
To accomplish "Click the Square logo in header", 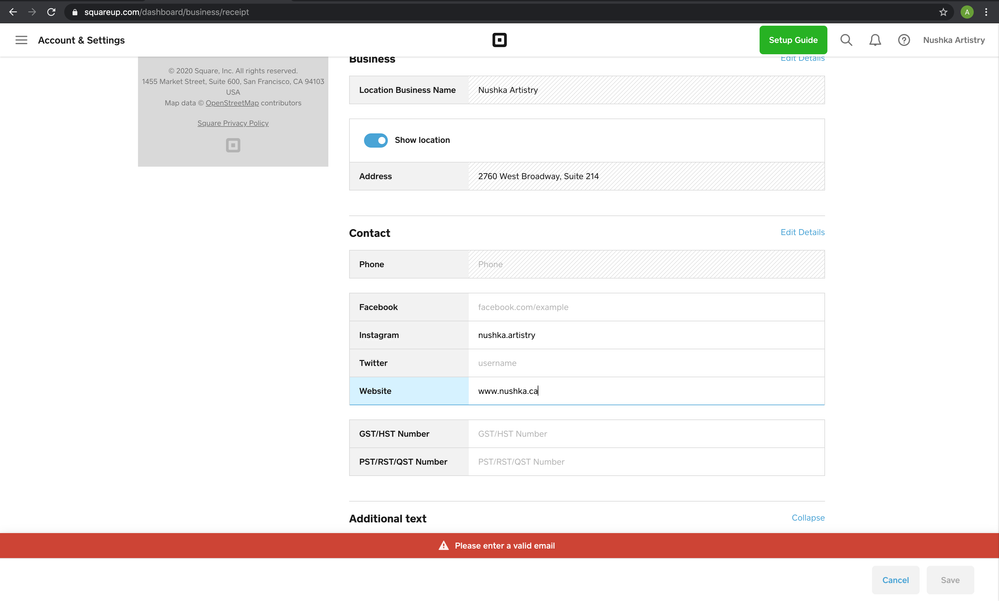I will click(499, 40).
